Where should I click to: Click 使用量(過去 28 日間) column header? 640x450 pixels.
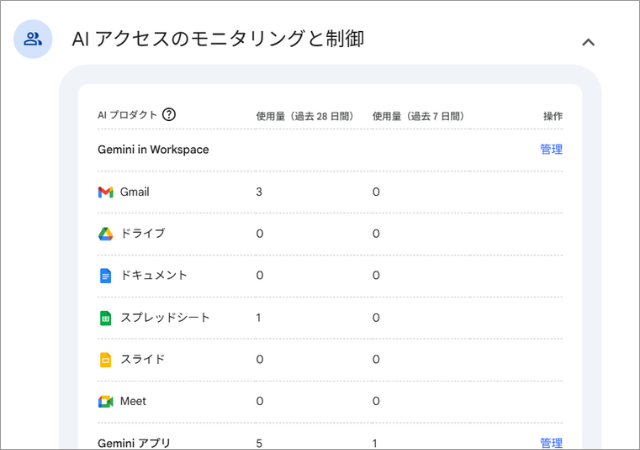tap(305, 116)
